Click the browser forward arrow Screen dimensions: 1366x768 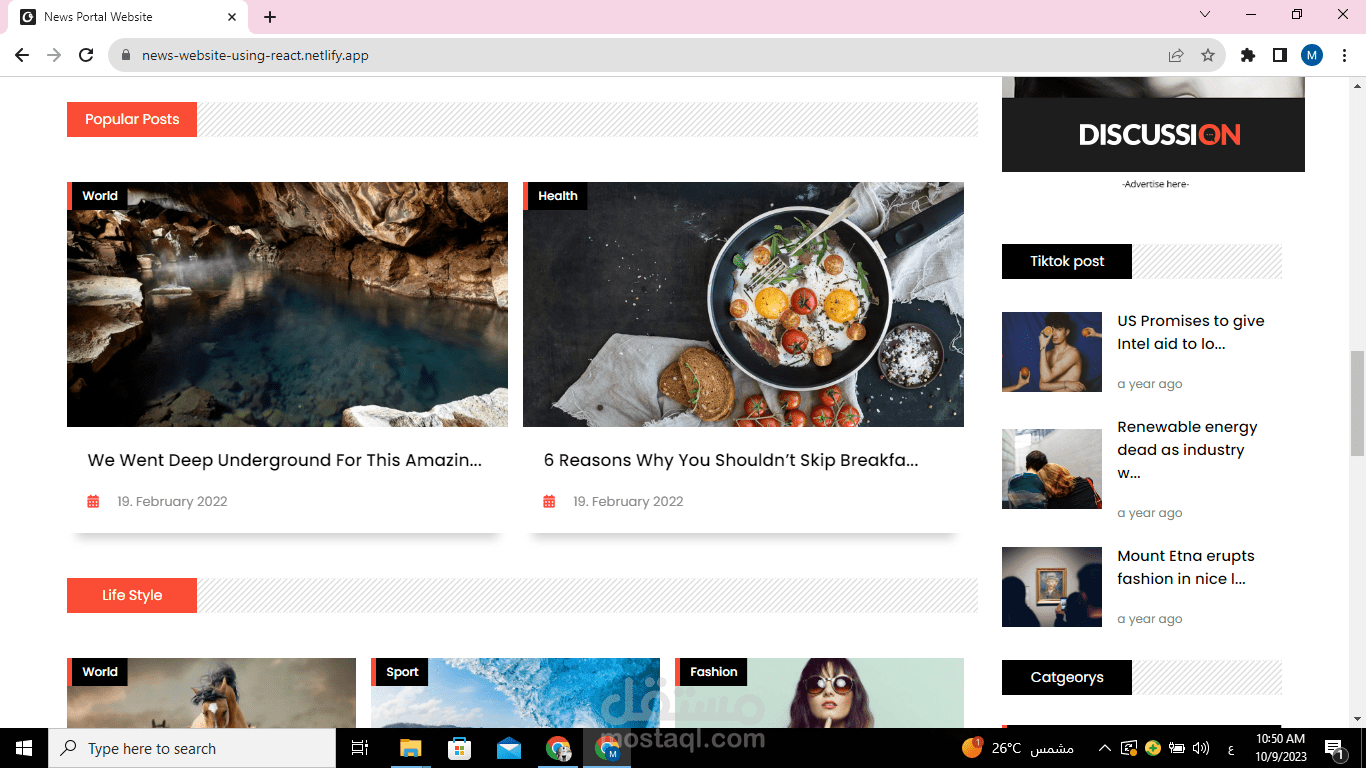[54, 55]
